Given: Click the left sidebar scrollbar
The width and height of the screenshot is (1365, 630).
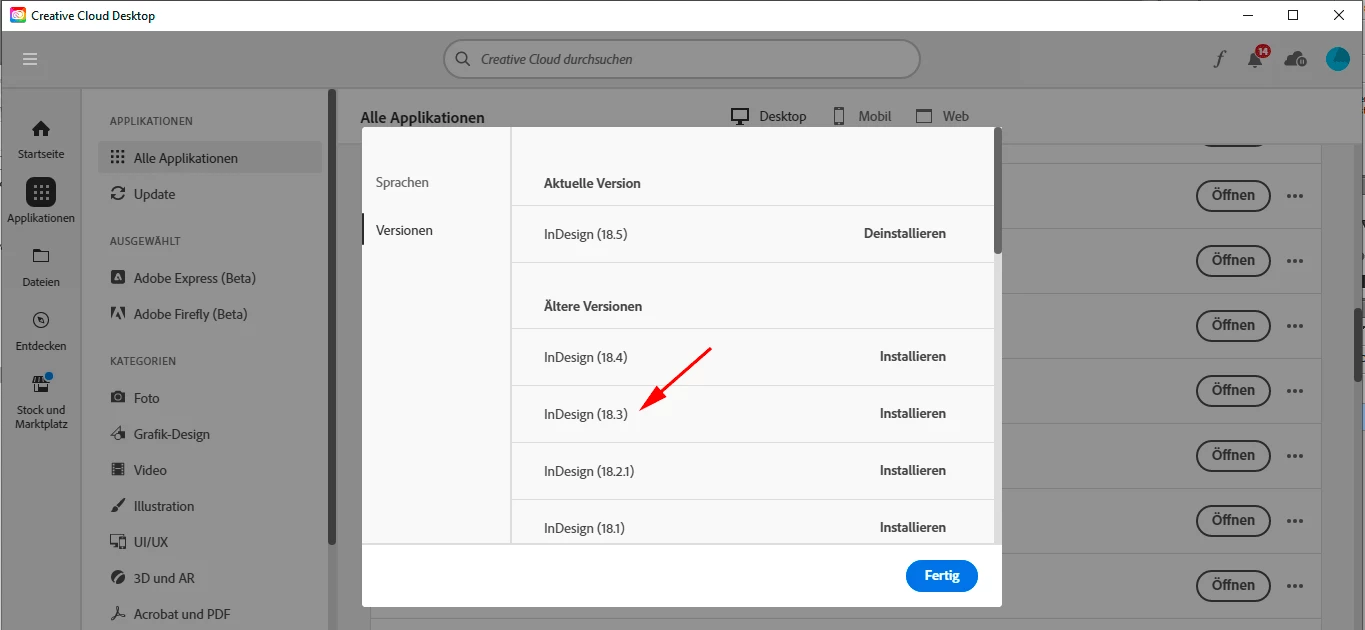Looking at the screenshot, I should pos(332,317).
